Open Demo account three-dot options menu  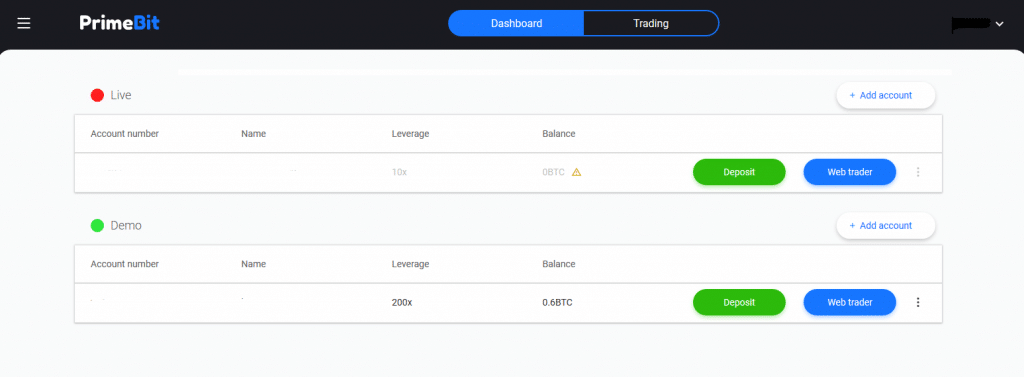pos(918,302)
